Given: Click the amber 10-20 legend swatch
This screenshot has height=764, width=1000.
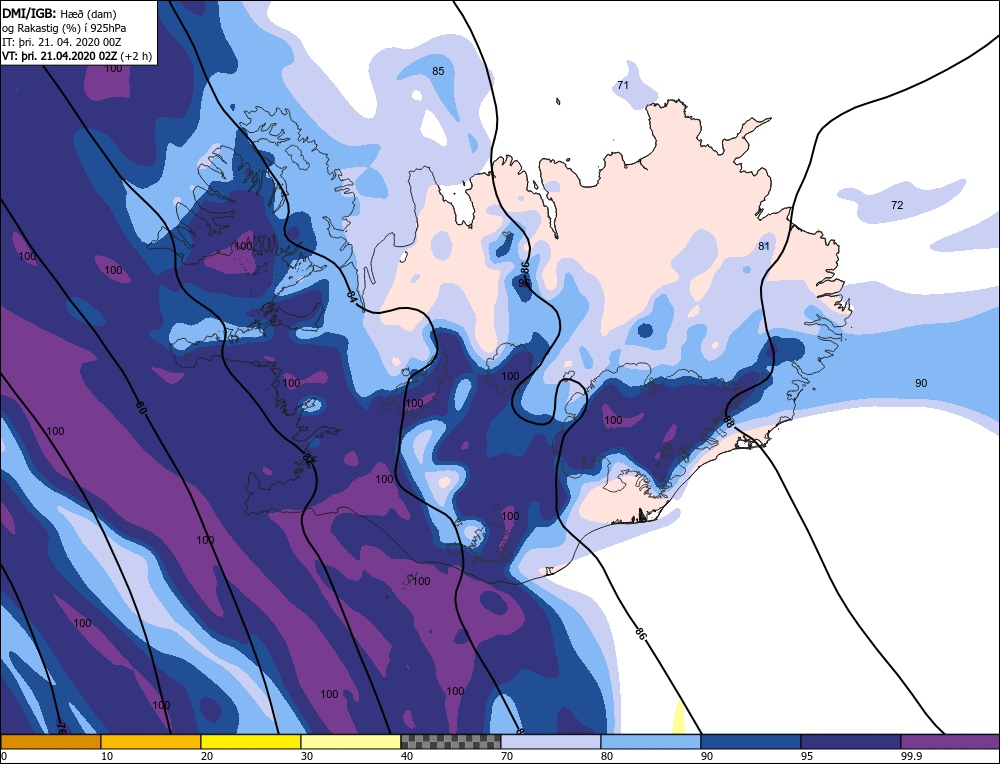Looking at the screenshot, I should (151, 742).
